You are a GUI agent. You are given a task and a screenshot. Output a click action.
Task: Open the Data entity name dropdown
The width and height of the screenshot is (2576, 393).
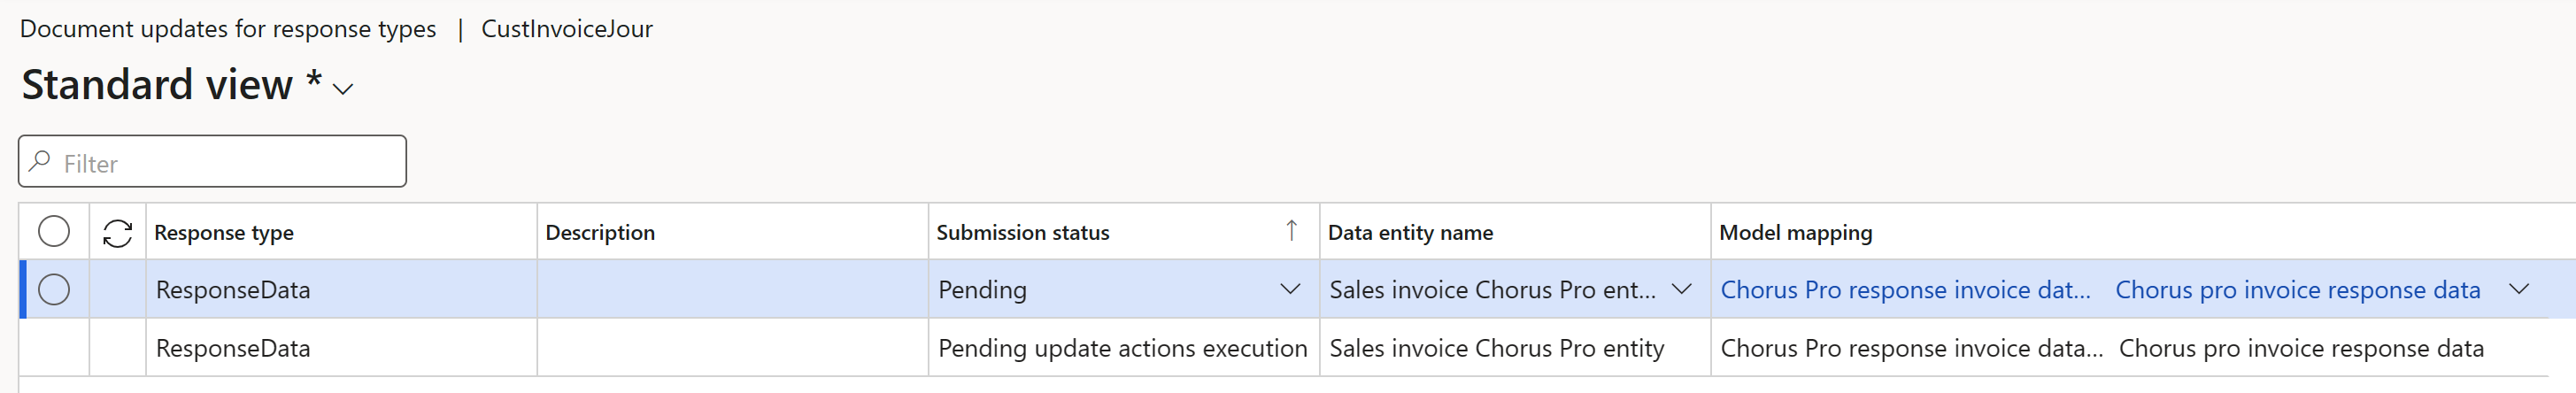point(1681,290)
